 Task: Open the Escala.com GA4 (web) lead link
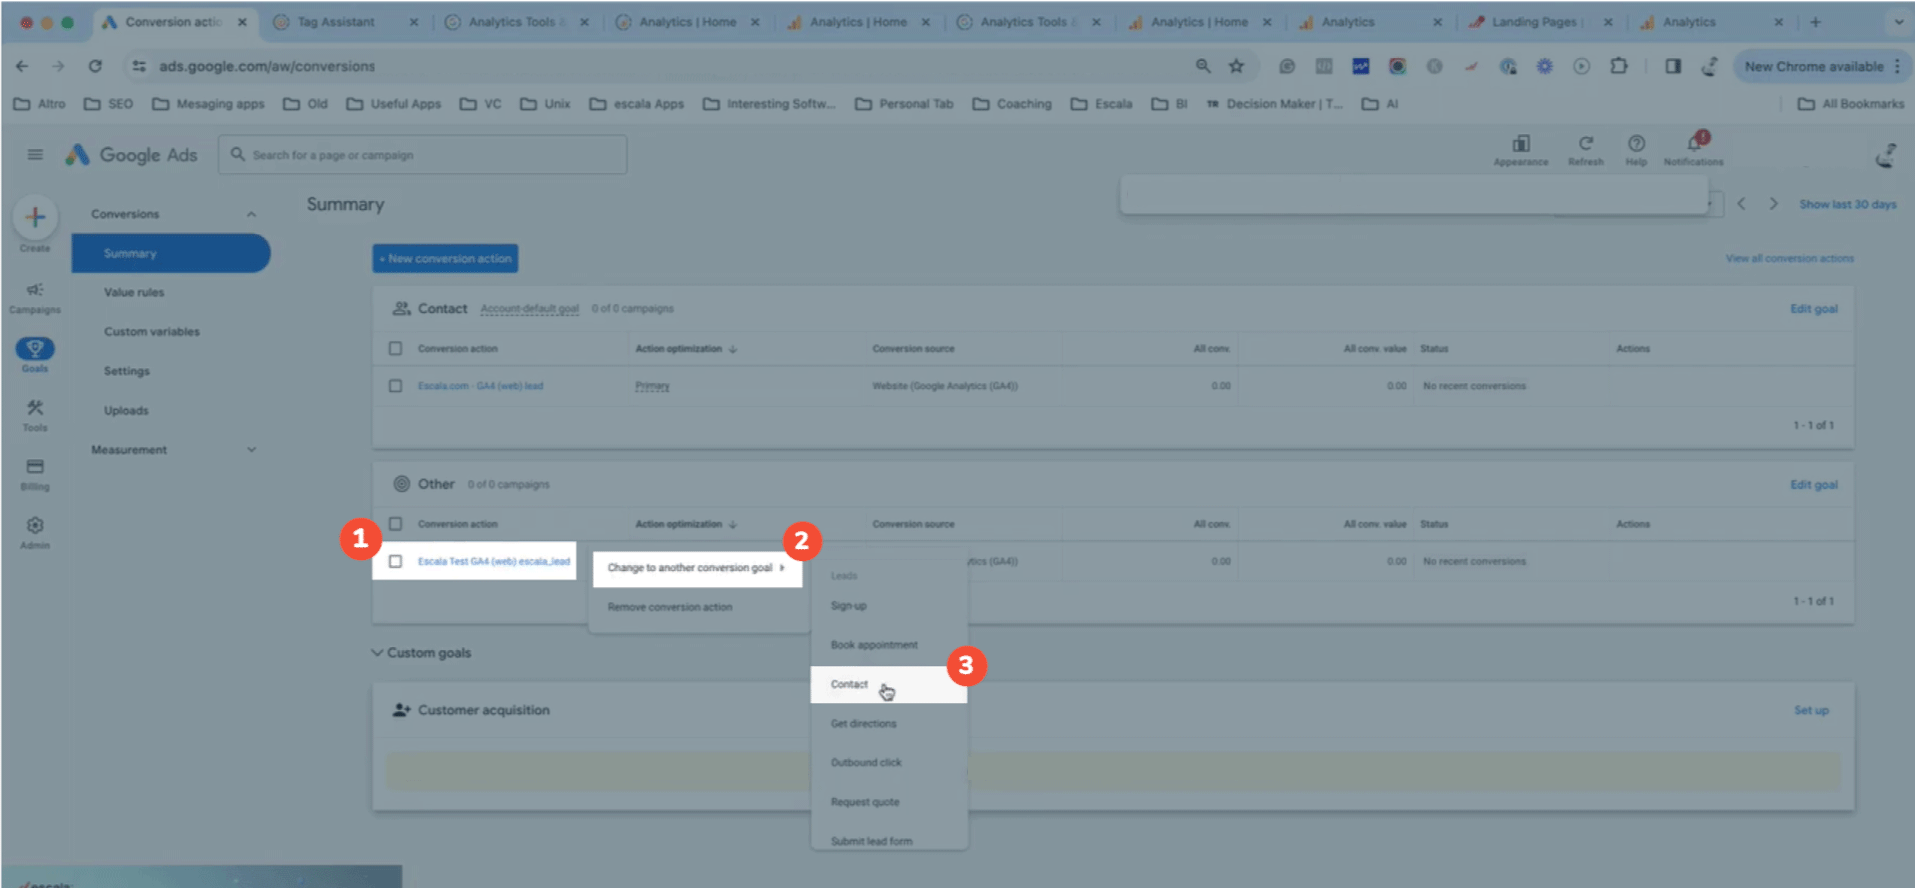tap(480, 386)
